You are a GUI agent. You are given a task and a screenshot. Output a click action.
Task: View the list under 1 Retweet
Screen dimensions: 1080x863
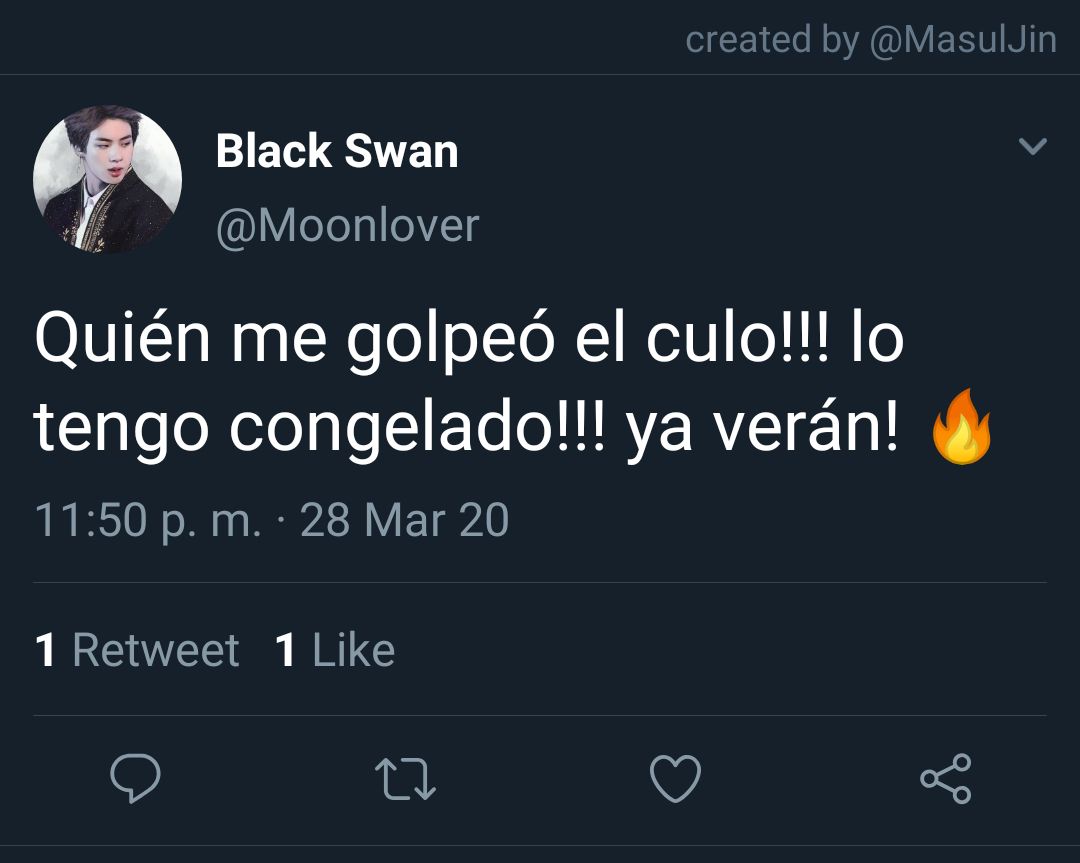point(137,649)
